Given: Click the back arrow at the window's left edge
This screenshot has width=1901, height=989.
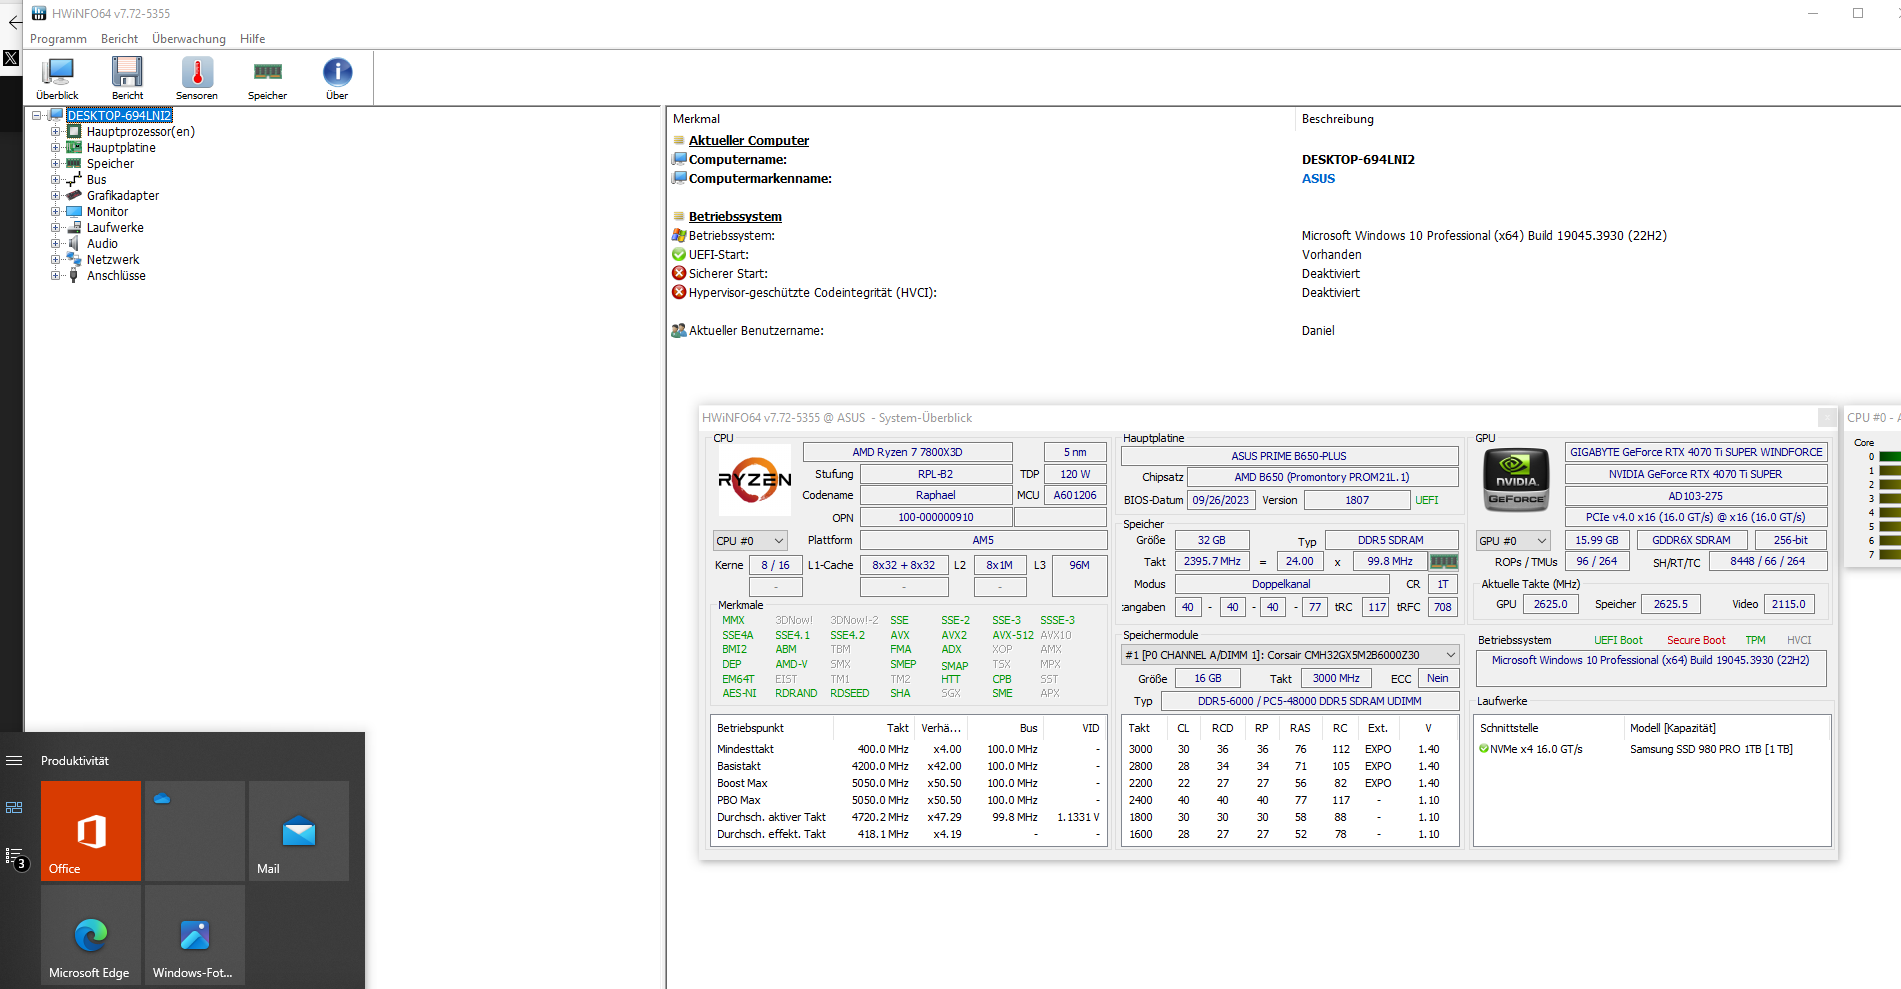Looking at the screenshot, I should (14, 21).
